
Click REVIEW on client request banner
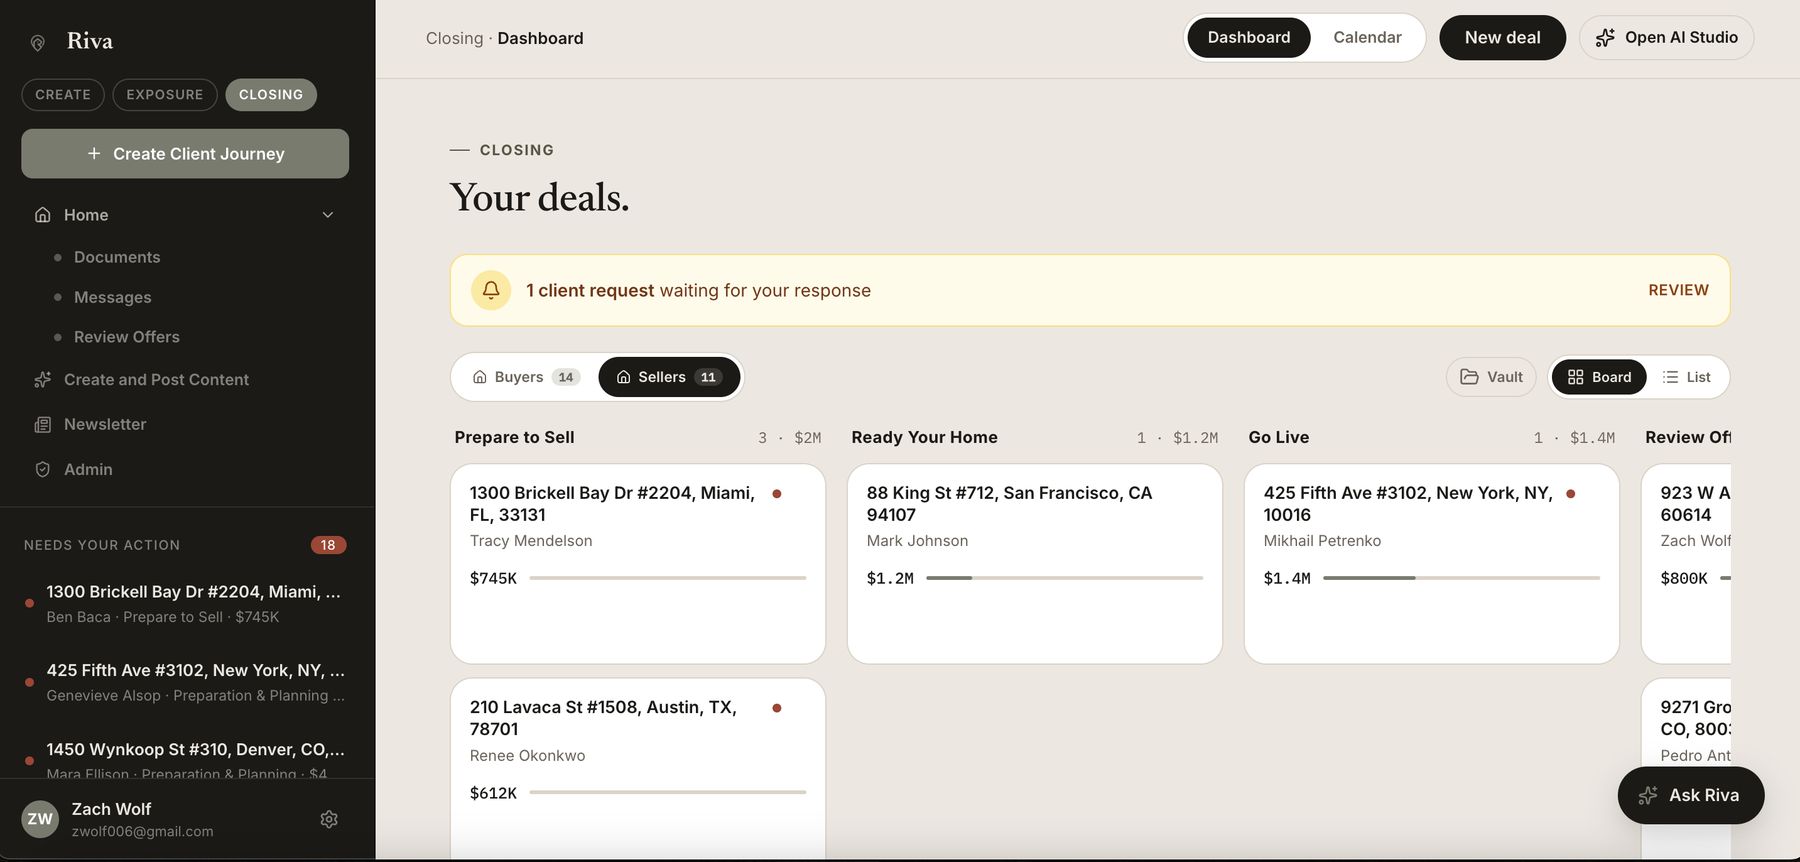pos(1678,290)
